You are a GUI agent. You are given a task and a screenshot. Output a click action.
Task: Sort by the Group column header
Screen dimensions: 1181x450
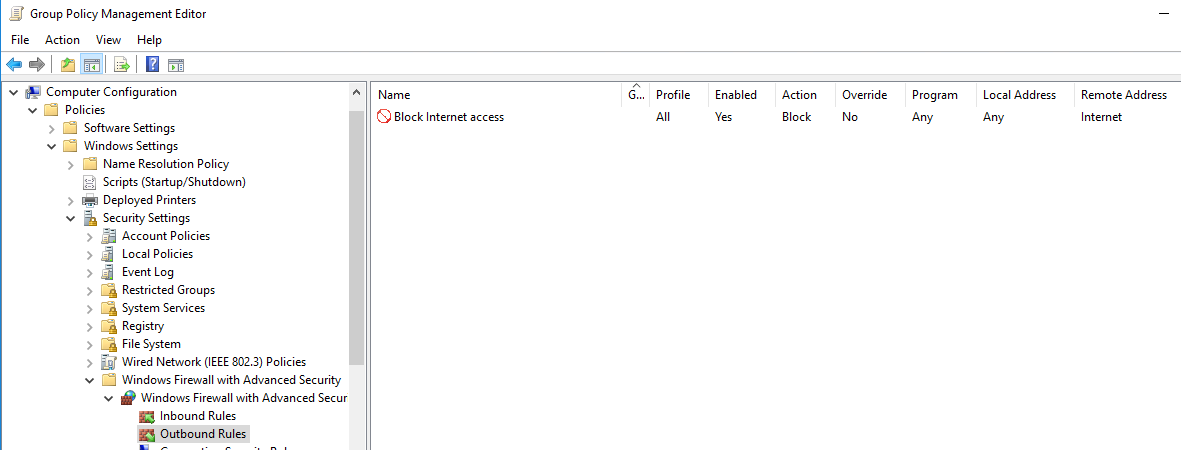636,95
